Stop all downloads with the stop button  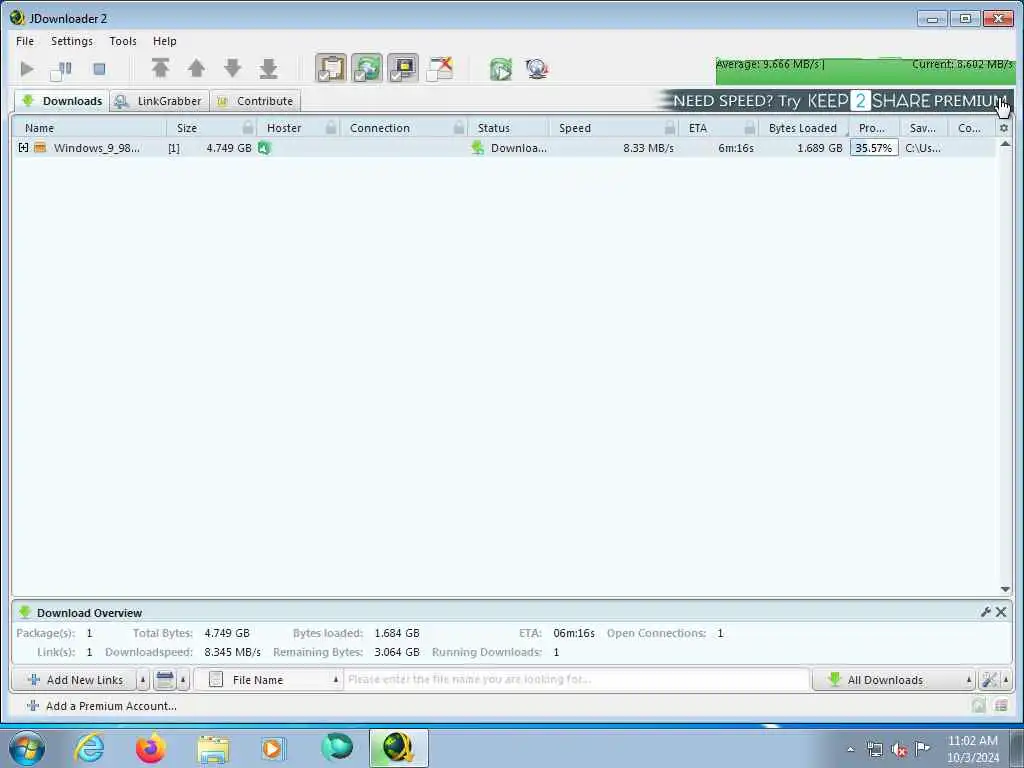[99, 69]
